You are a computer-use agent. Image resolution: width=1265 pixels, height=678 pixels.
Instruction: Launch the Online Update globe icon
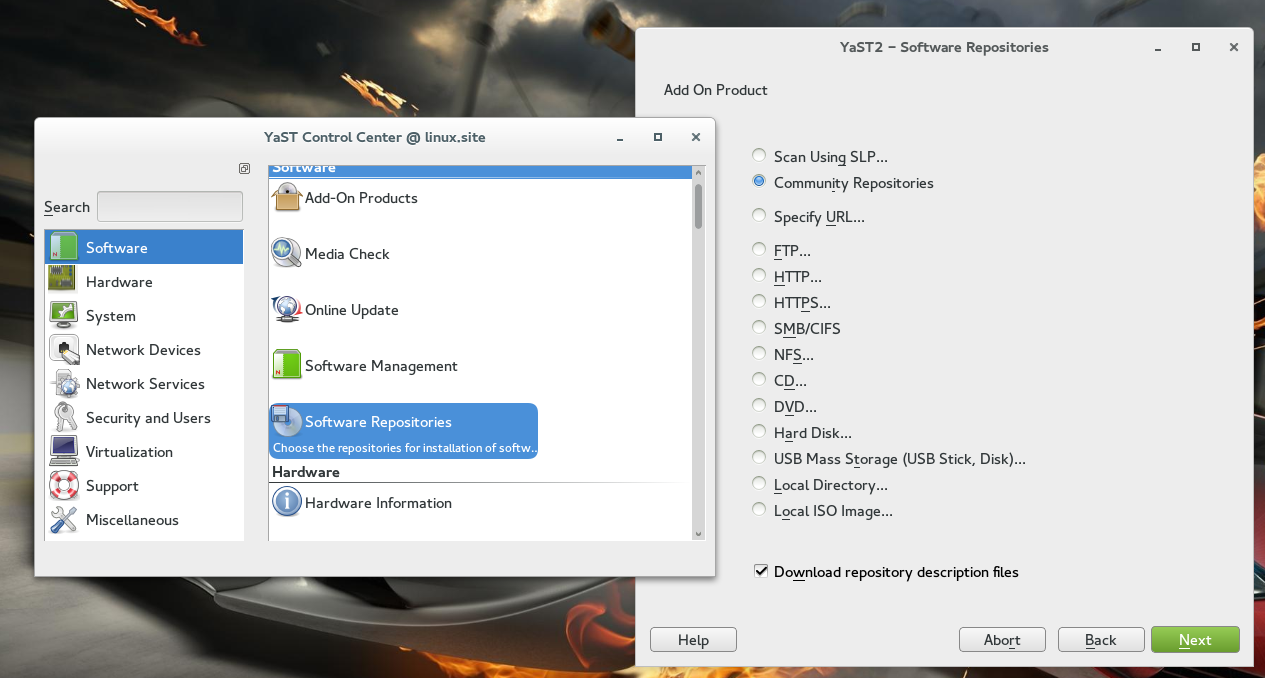click(287, 309)
